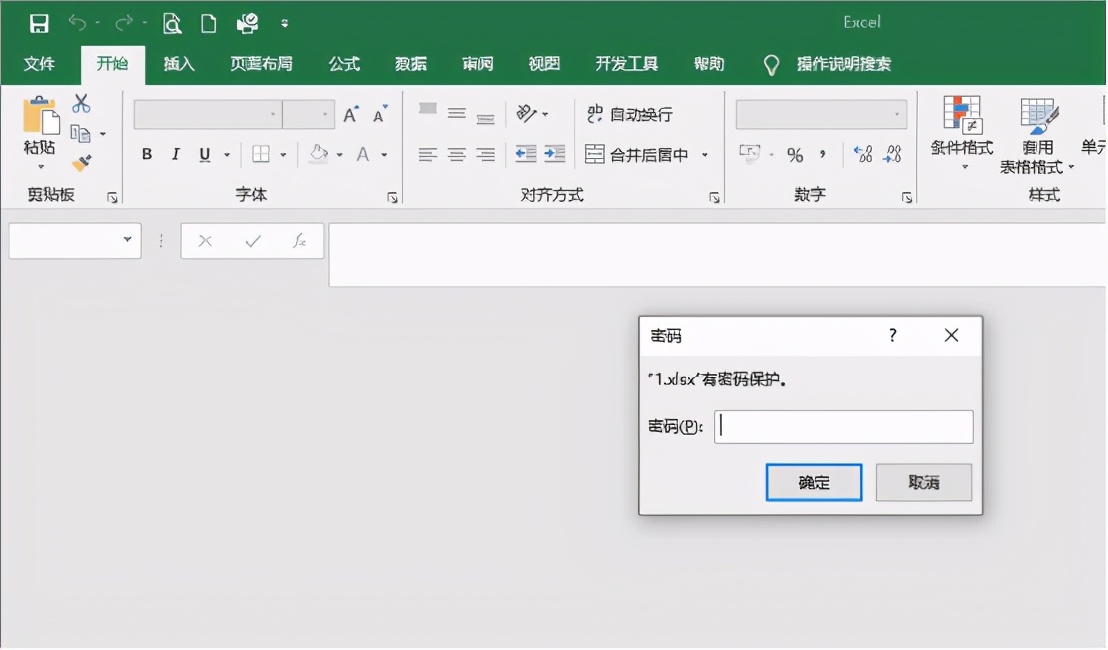
Task: Click the Center horizontally icon
Action: tap(456, 154)
